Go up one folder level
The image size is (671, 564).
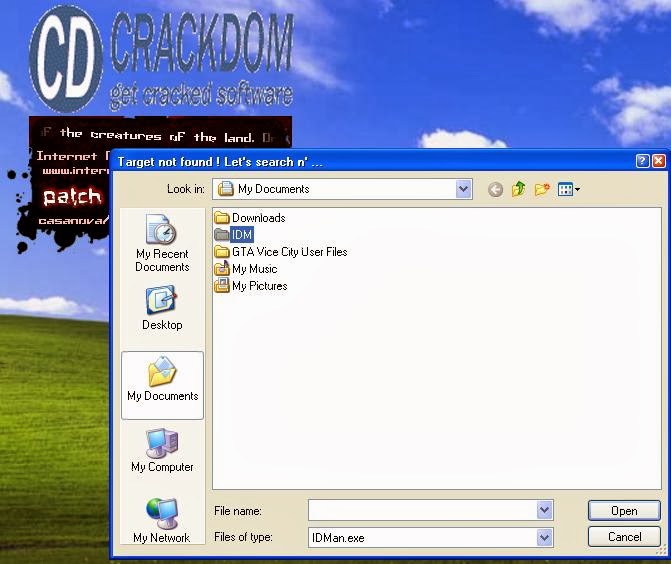pyautogui.click(x=518, y=189)
